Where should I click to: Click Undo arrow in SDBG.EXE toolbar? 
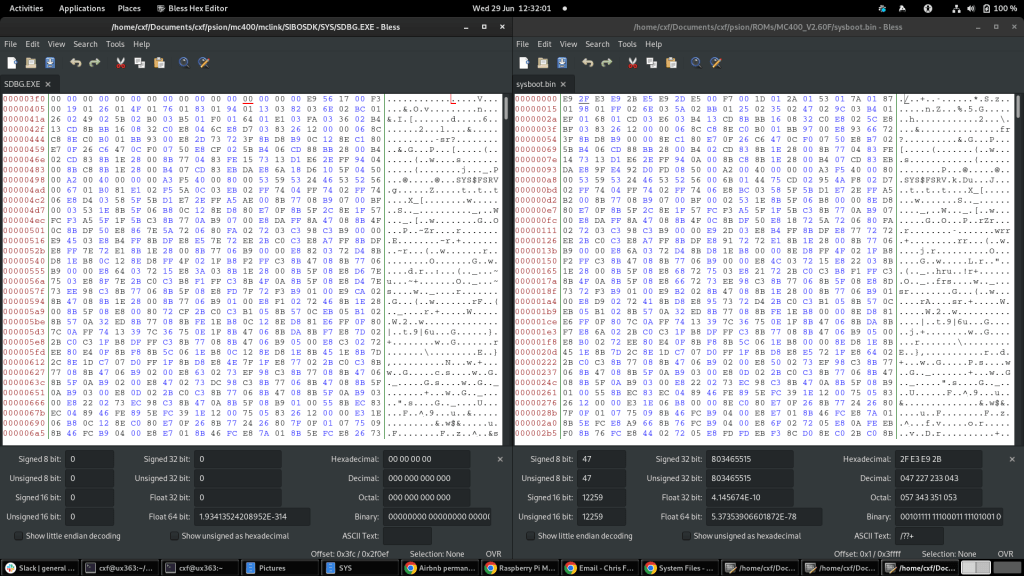pyautogui.click(x=76, y=63)
